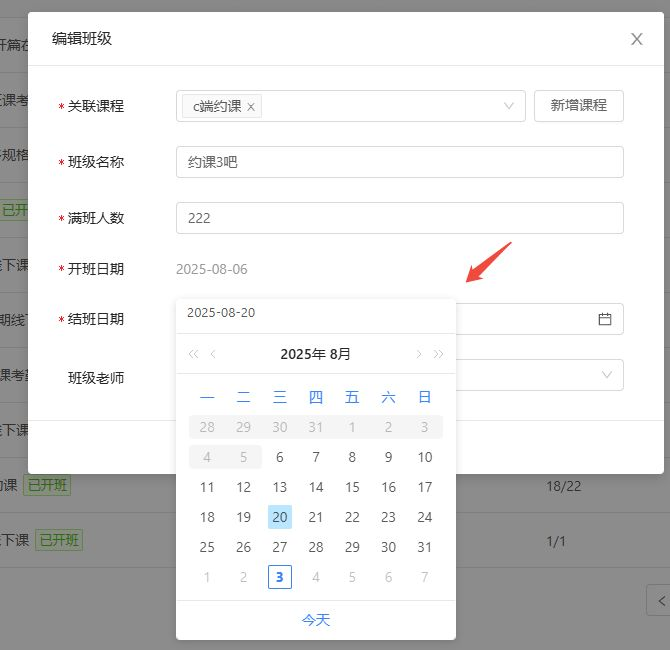The width and height of the screenshot is (670, 650).
Task: Click calendar icon in end date field
Action: [604, 319]
